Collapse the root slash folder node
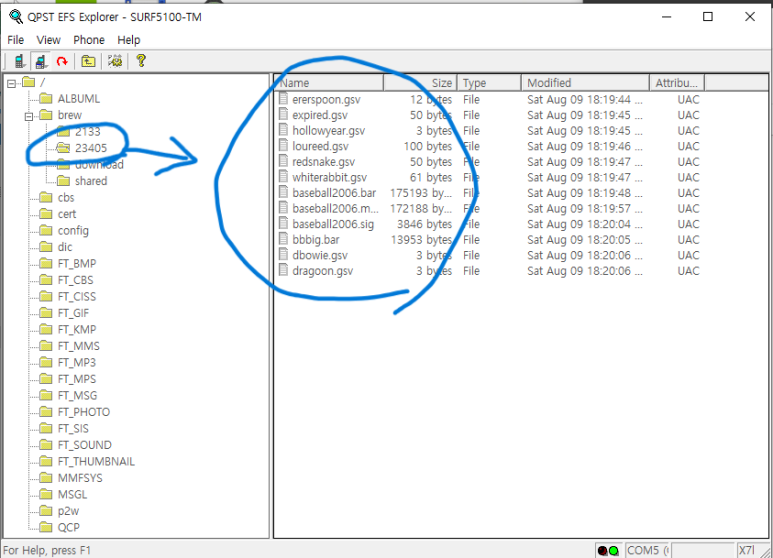 tap(11, 84)
